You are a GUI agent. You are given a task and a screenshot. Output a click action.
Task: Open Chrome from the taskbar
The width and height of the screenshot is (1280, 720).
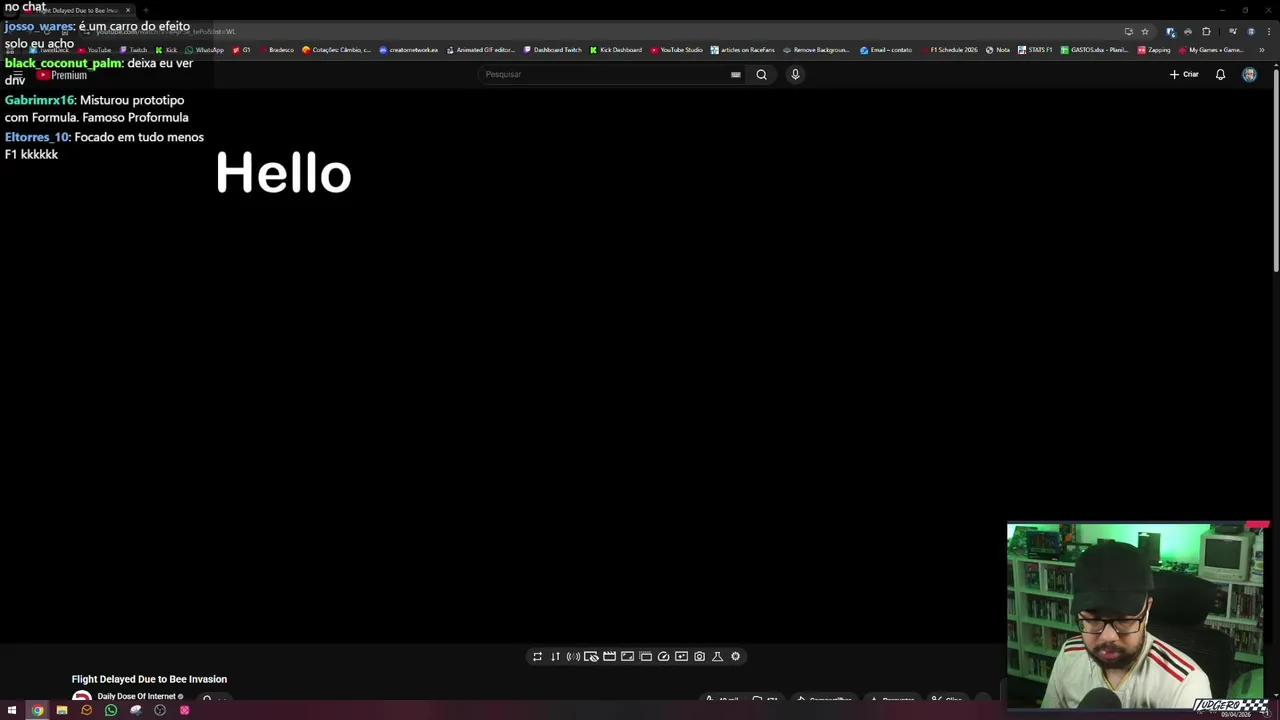(x=37, y=710)
